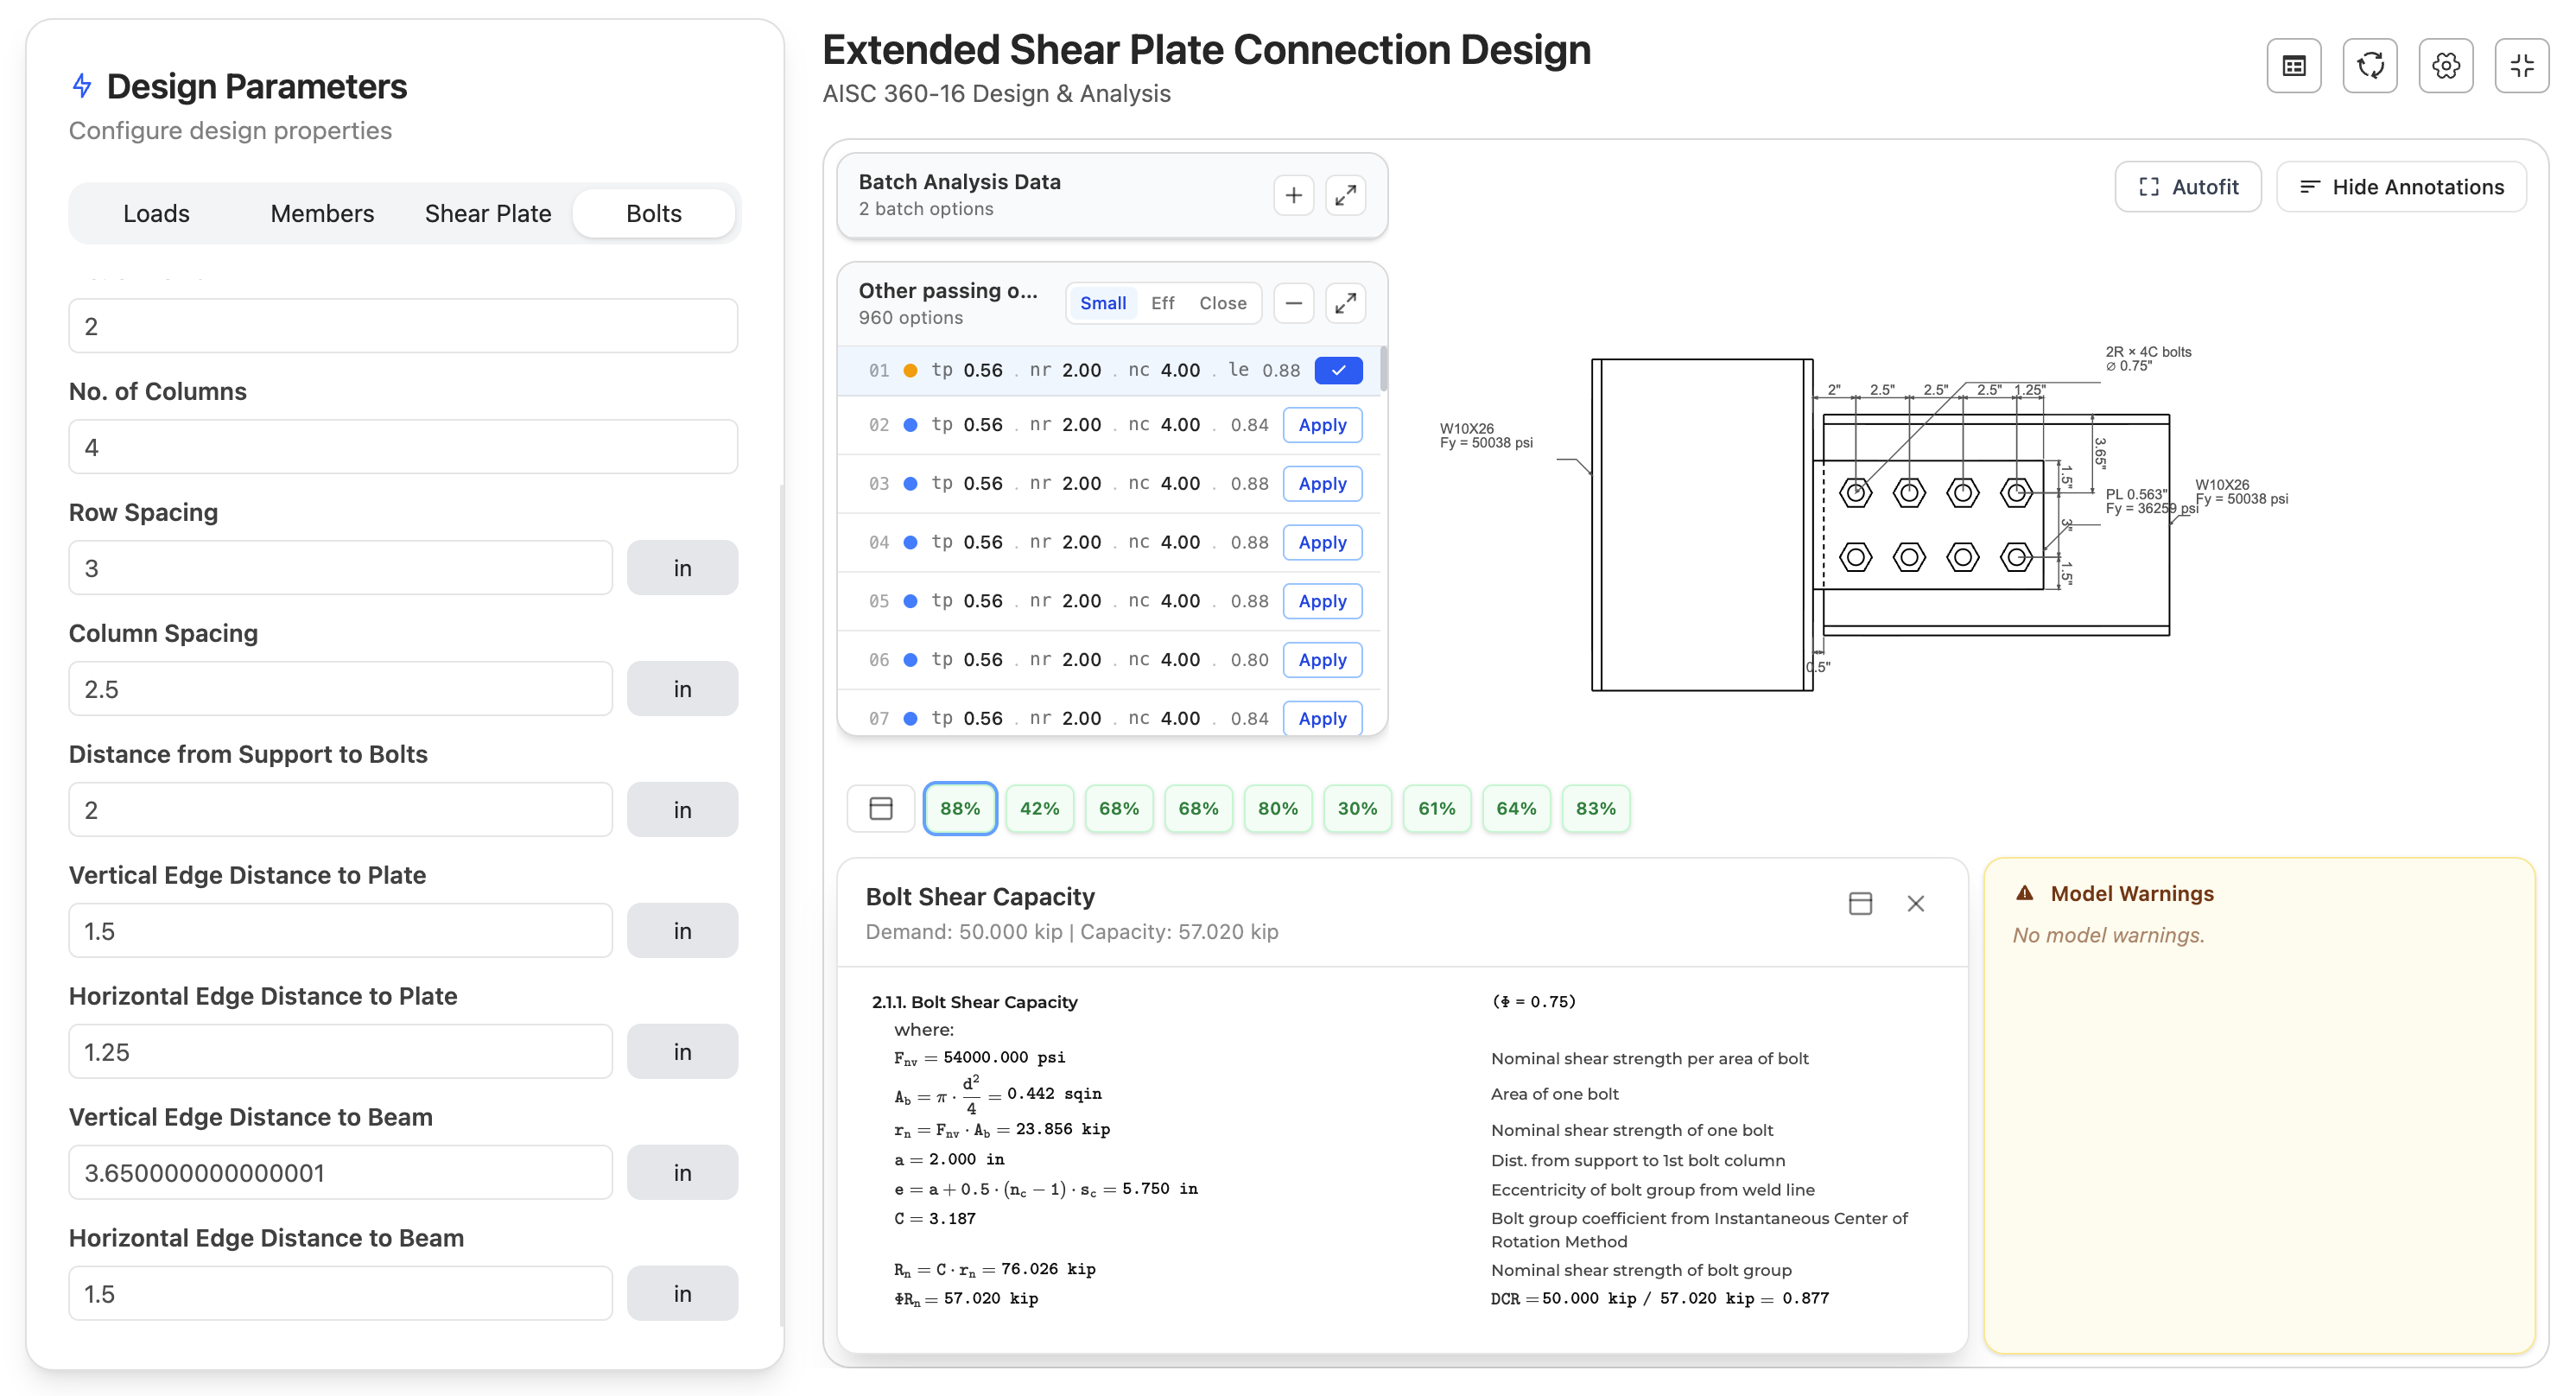Open Vertical Edge Distance to Plate unit dropdown
Screen dimensions: 2576x1396
682,931
